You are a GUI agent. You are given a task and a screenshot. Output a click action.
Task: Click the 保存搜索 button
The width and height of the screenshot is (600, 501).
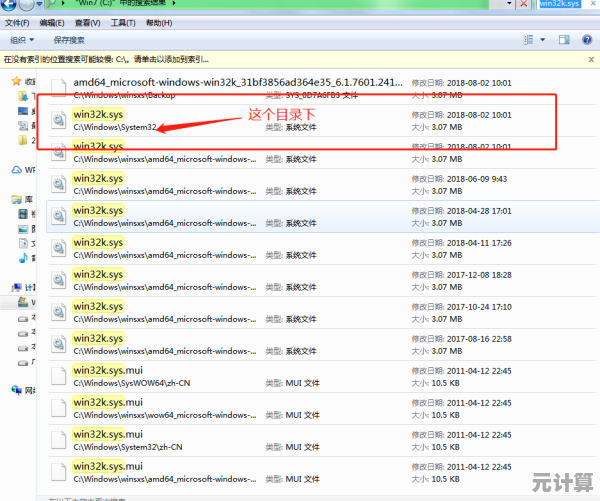pyautogui.click(x=68, y=40)
